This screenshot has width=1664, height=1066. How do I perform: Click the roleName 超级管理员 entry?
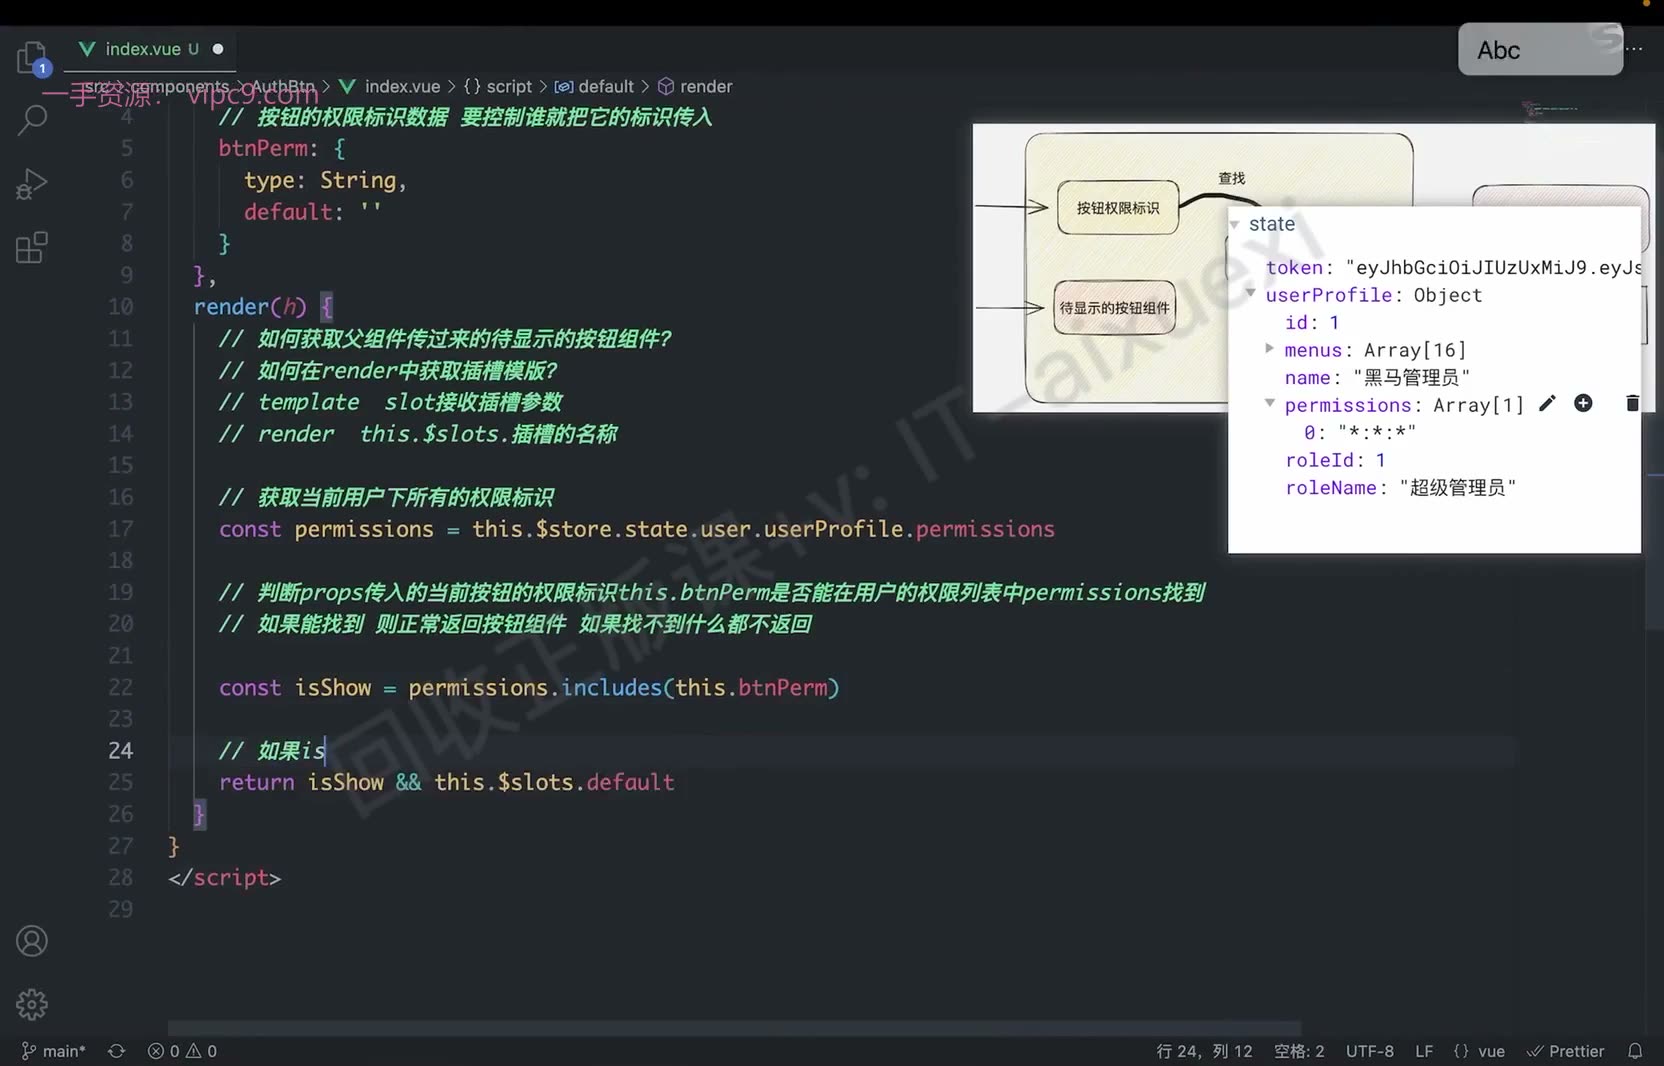[x=1401, y=487]
